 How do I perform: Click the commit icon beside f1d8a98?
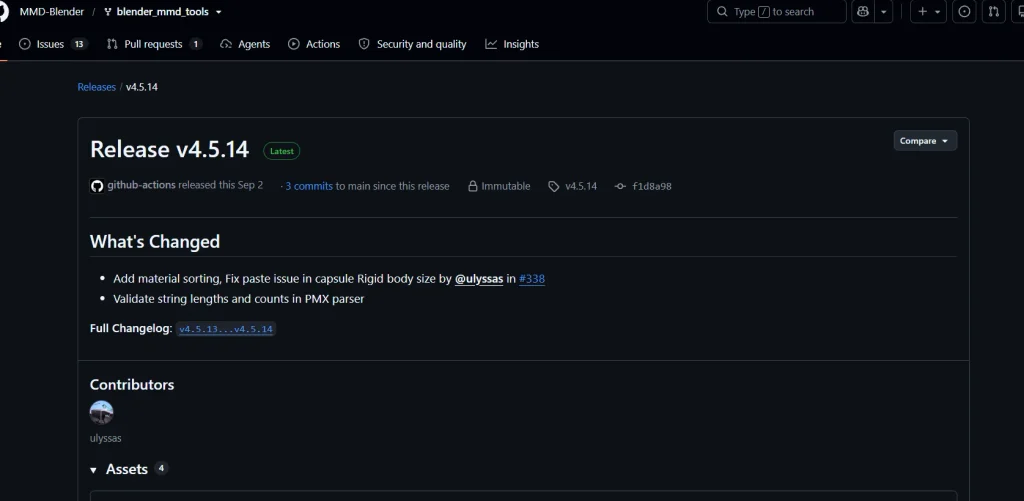pyautogui.click(x=620, y=186)
